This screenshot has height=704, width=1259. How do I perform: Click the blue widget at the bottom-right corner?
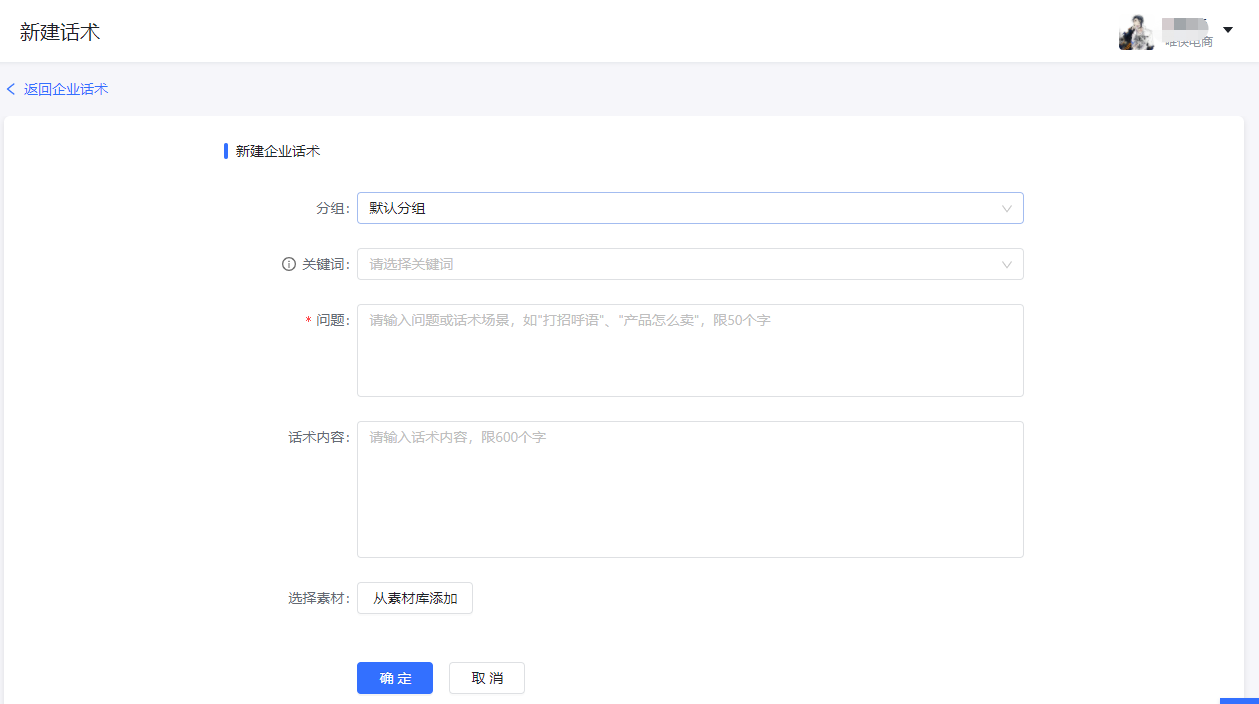[x=1239, y=700]
